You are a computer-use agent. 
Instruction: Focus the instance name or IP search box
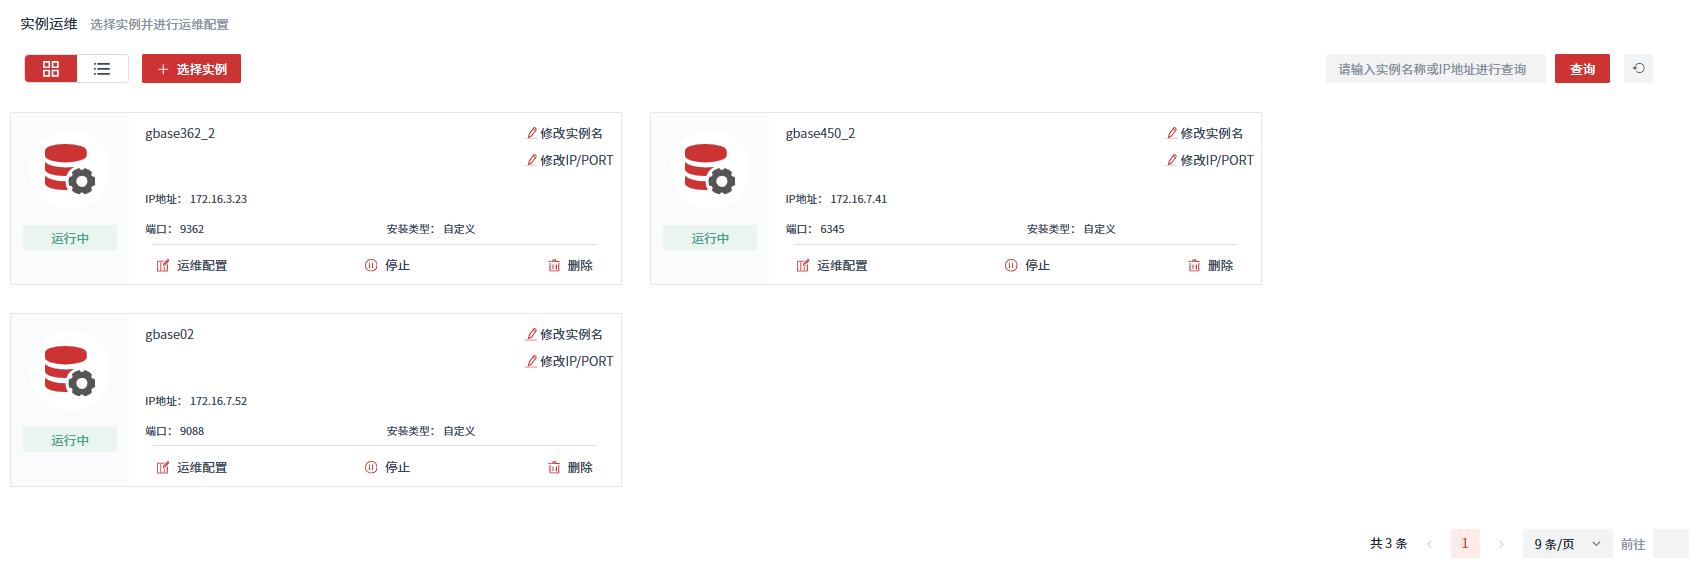point(1434,69)
